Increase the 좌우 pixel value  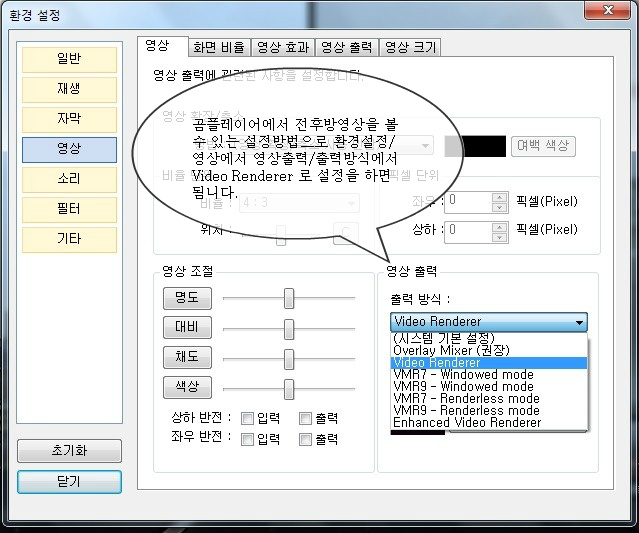pyautogui.click(x=500, y=197)
